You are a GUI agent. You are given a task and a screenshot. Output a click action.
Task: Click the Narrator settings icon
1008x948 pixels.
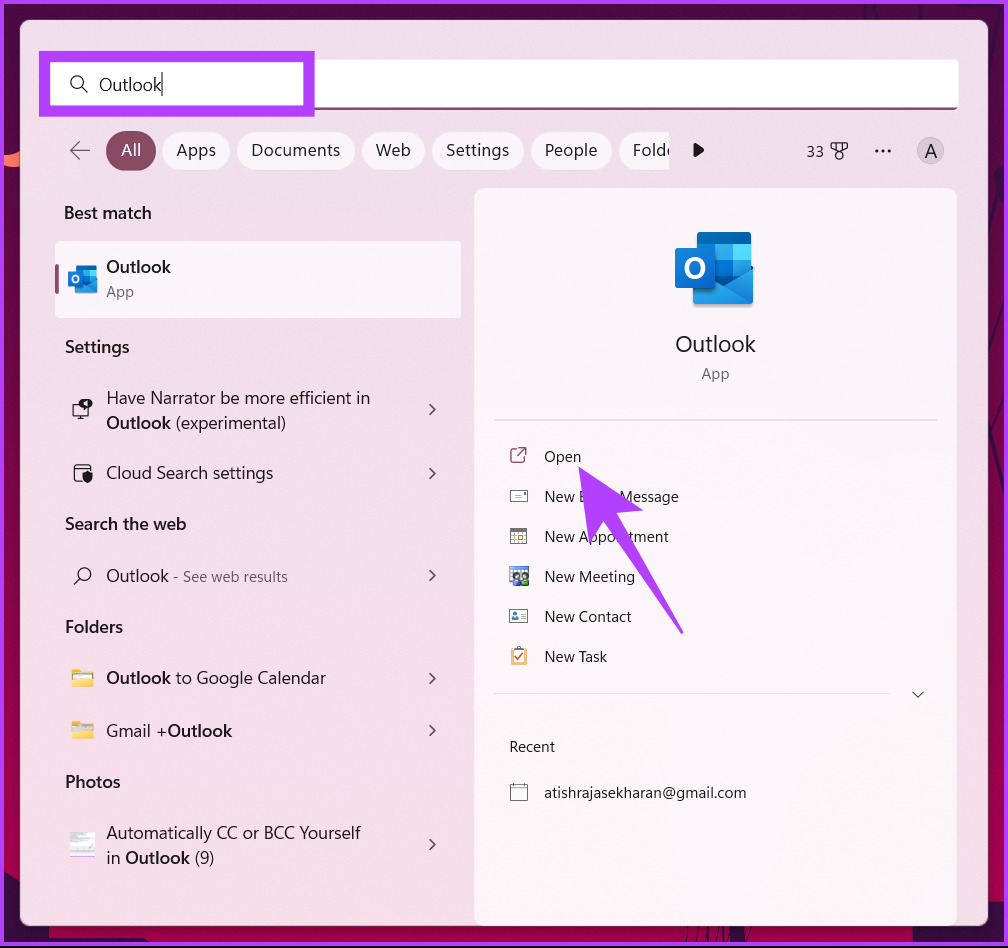(82, 409)
